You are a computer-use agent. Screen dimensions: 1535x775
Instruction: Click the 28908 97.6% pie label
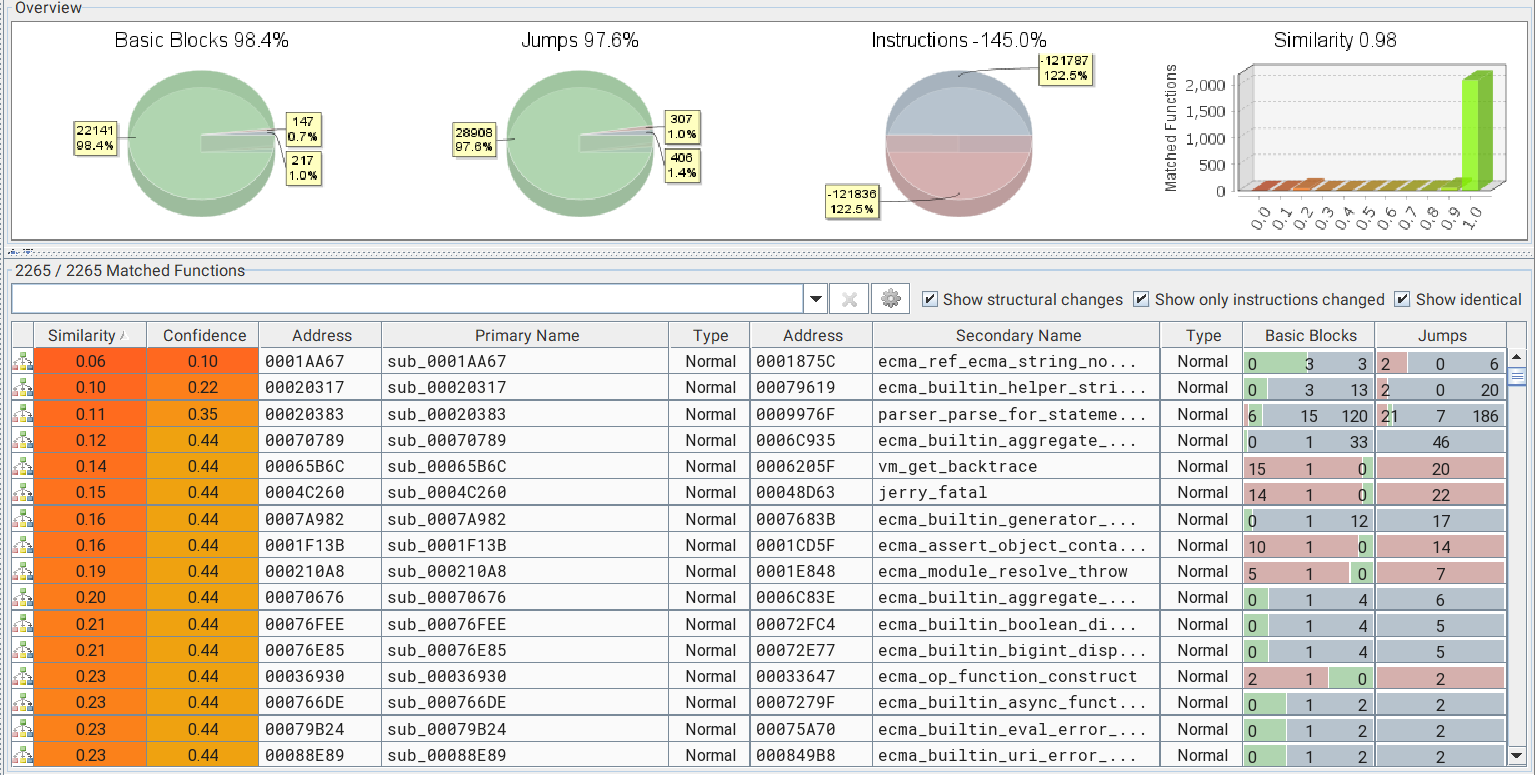[474, 138]
